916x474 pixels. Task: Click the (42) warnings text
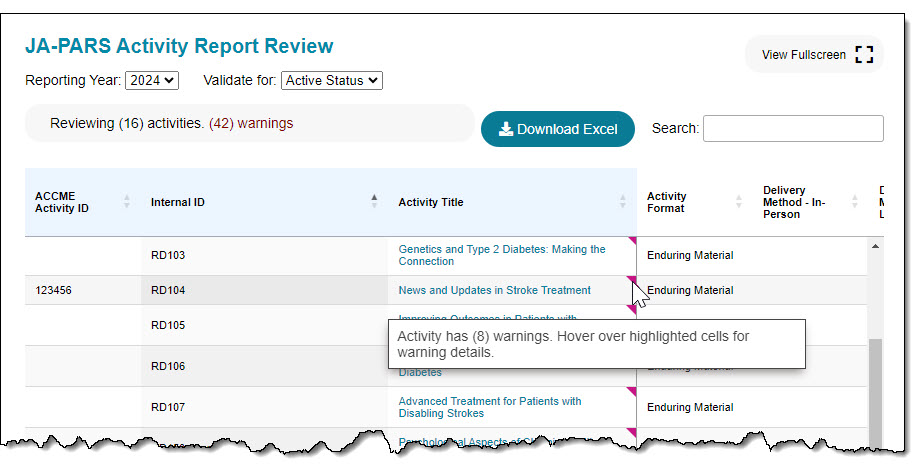[x=251, y=123]
